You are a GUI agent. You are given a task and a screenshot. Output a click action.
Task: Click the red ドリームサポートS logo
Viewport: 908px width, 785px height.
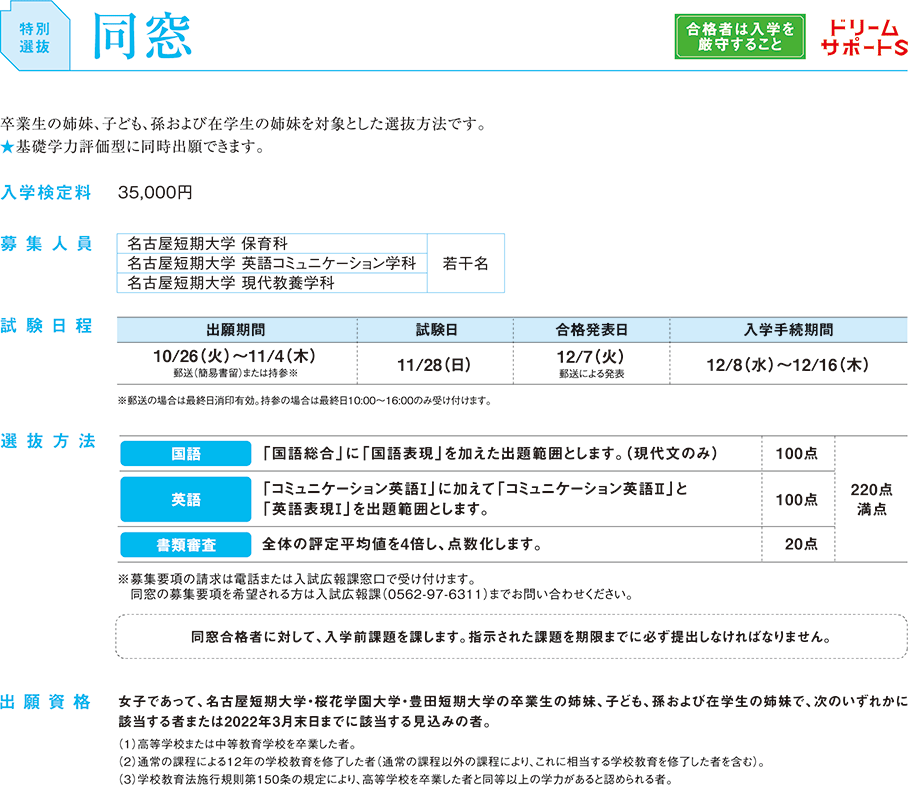tap(864, 38)
